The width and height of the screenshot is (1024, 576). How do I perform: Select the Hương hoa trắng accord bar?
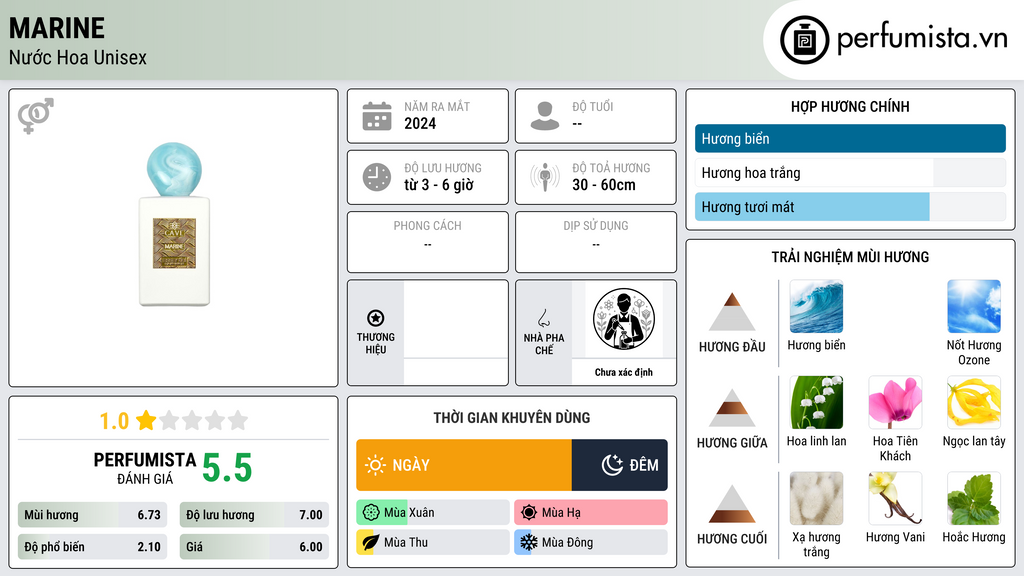click(850, 172)
